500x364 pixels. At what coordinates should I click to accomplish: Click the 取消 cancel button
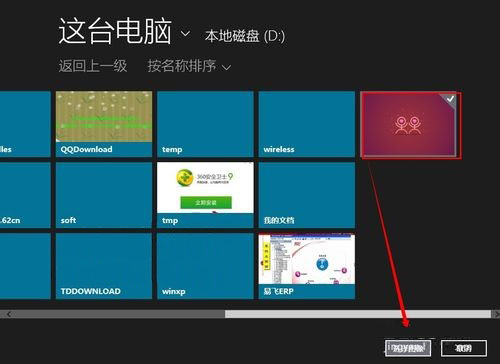pyautogui.click(x=464, y=348)
